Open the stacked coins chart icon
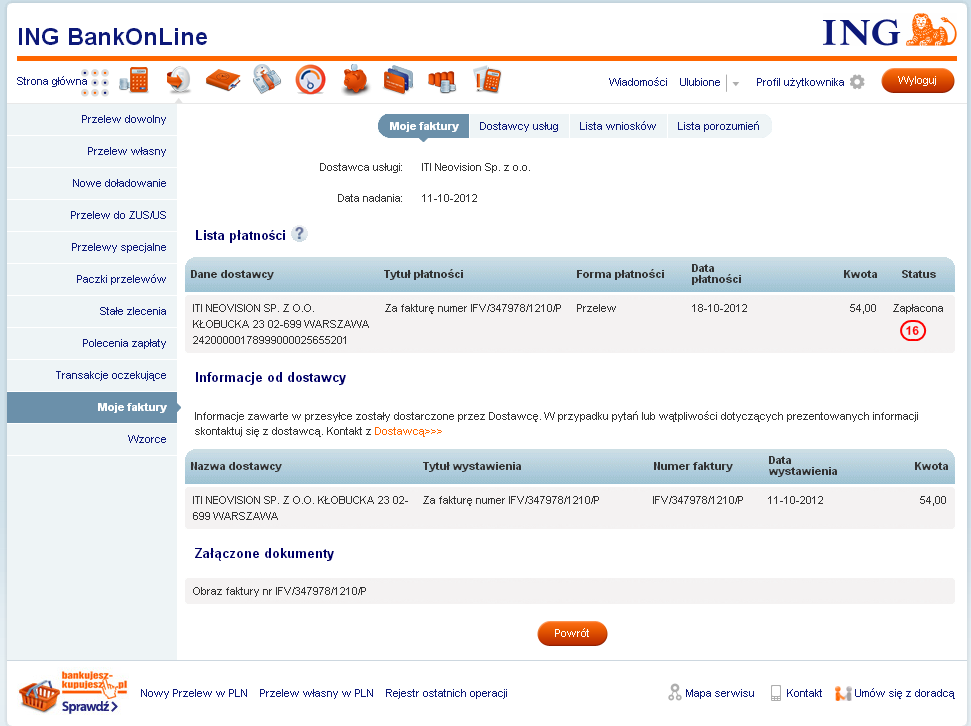 [442, 81]
